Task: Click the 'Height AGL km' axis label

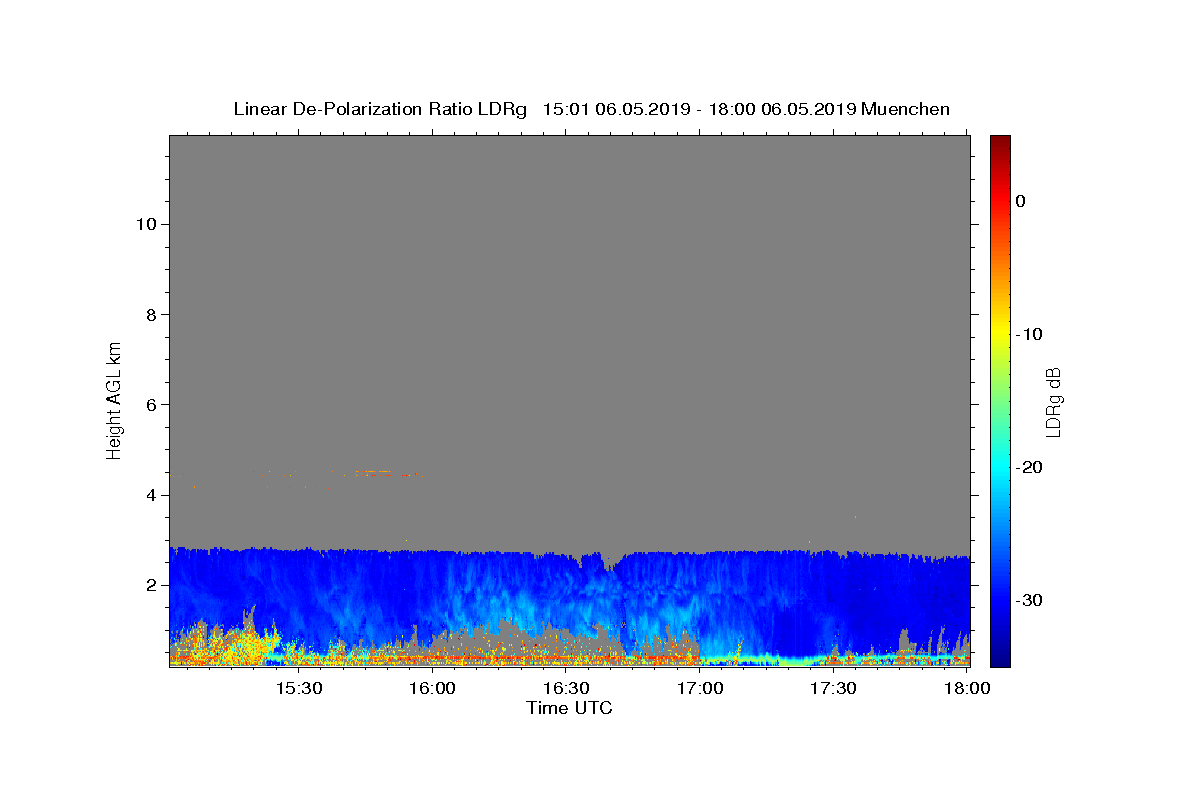Action: tap(114, 400)
